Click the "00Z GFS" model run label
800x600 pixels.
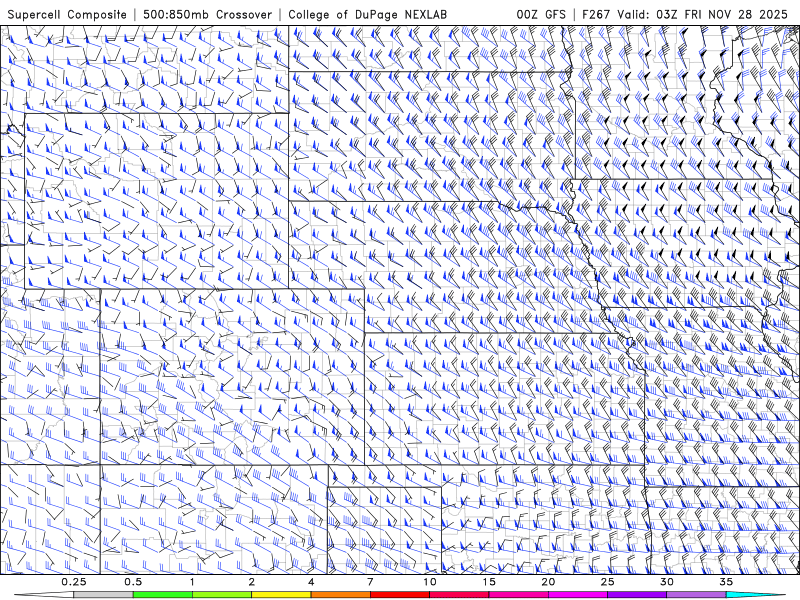[x=541, y=14]
